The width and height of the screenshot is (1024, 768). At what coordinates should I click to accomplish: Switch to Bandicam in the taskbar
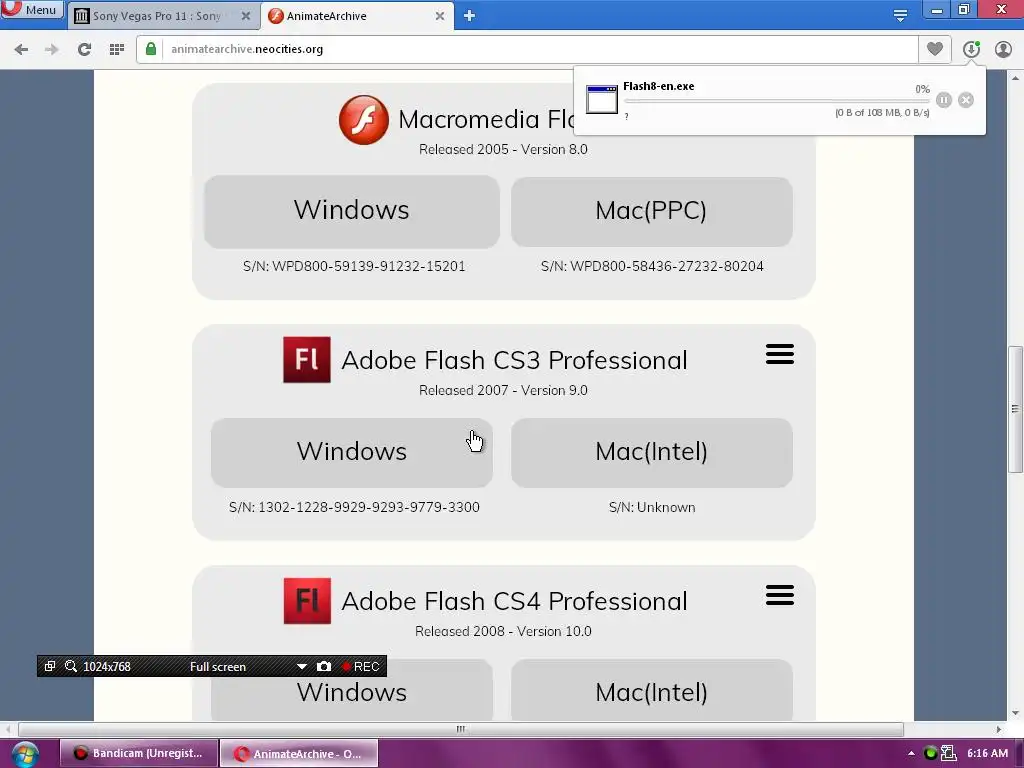[x=138, y=753]
